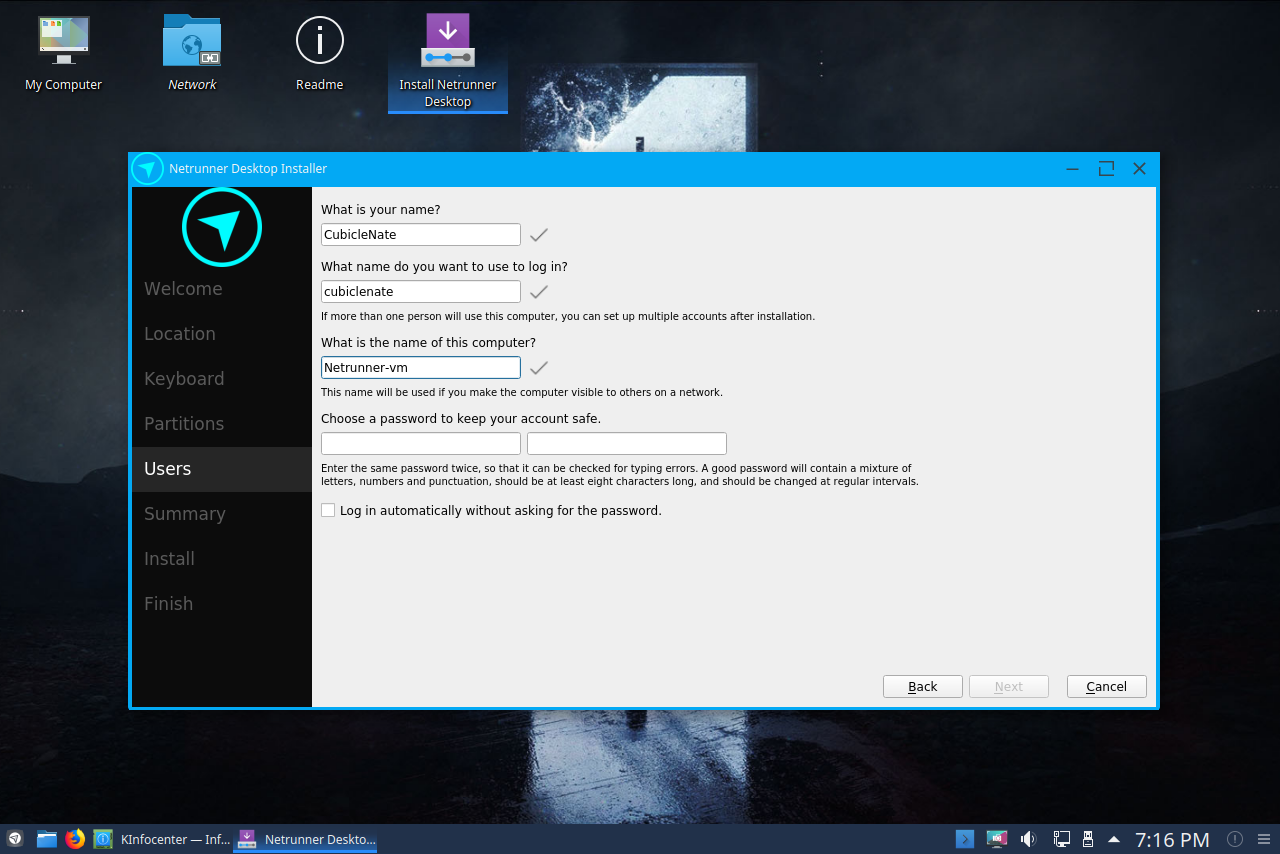Viewport: 1280px width, 854px height.
Task: Click the Next button
Action: click(1009, 686)
